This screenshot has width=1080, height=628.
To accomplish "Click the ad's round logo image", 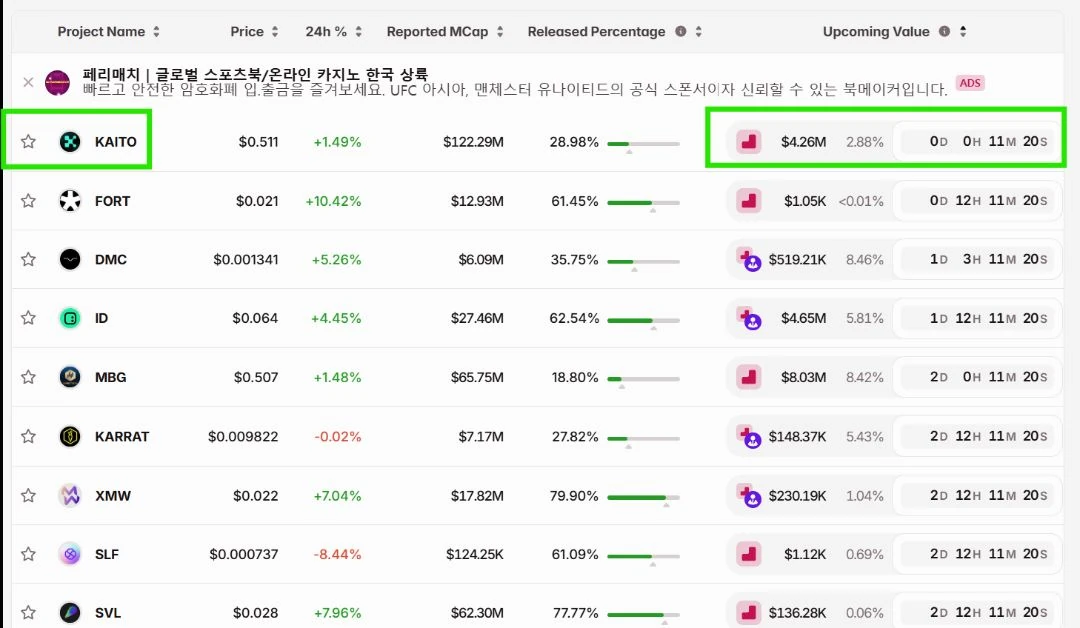I will tap(57, 83).
